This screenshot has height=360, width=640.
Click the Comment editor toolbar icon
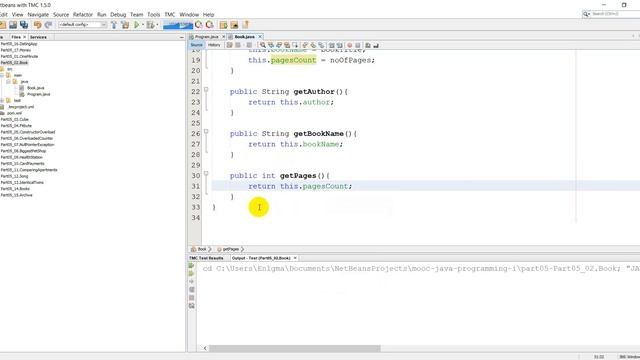click(x=367, y=45)
